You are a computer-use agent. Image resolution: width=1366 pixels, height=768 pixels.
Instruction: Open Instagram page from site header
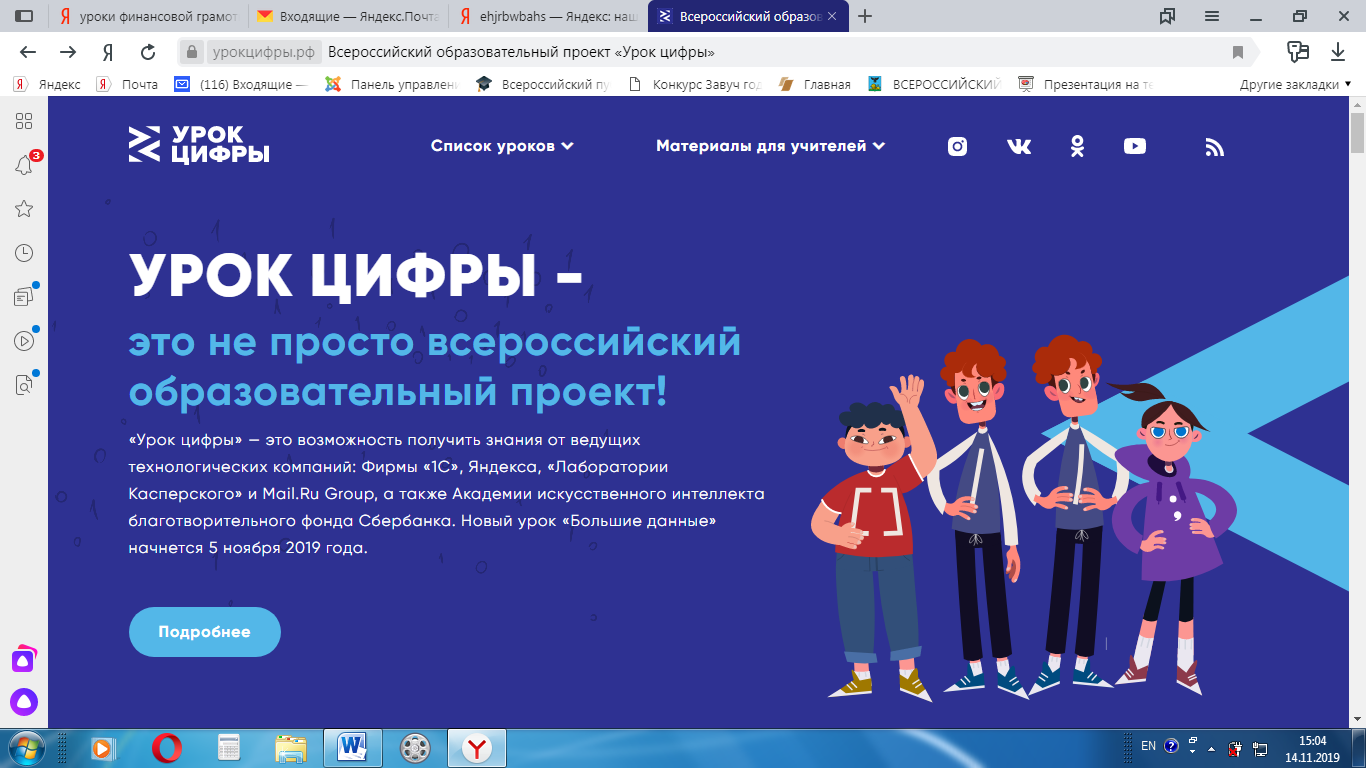[957, 146]
